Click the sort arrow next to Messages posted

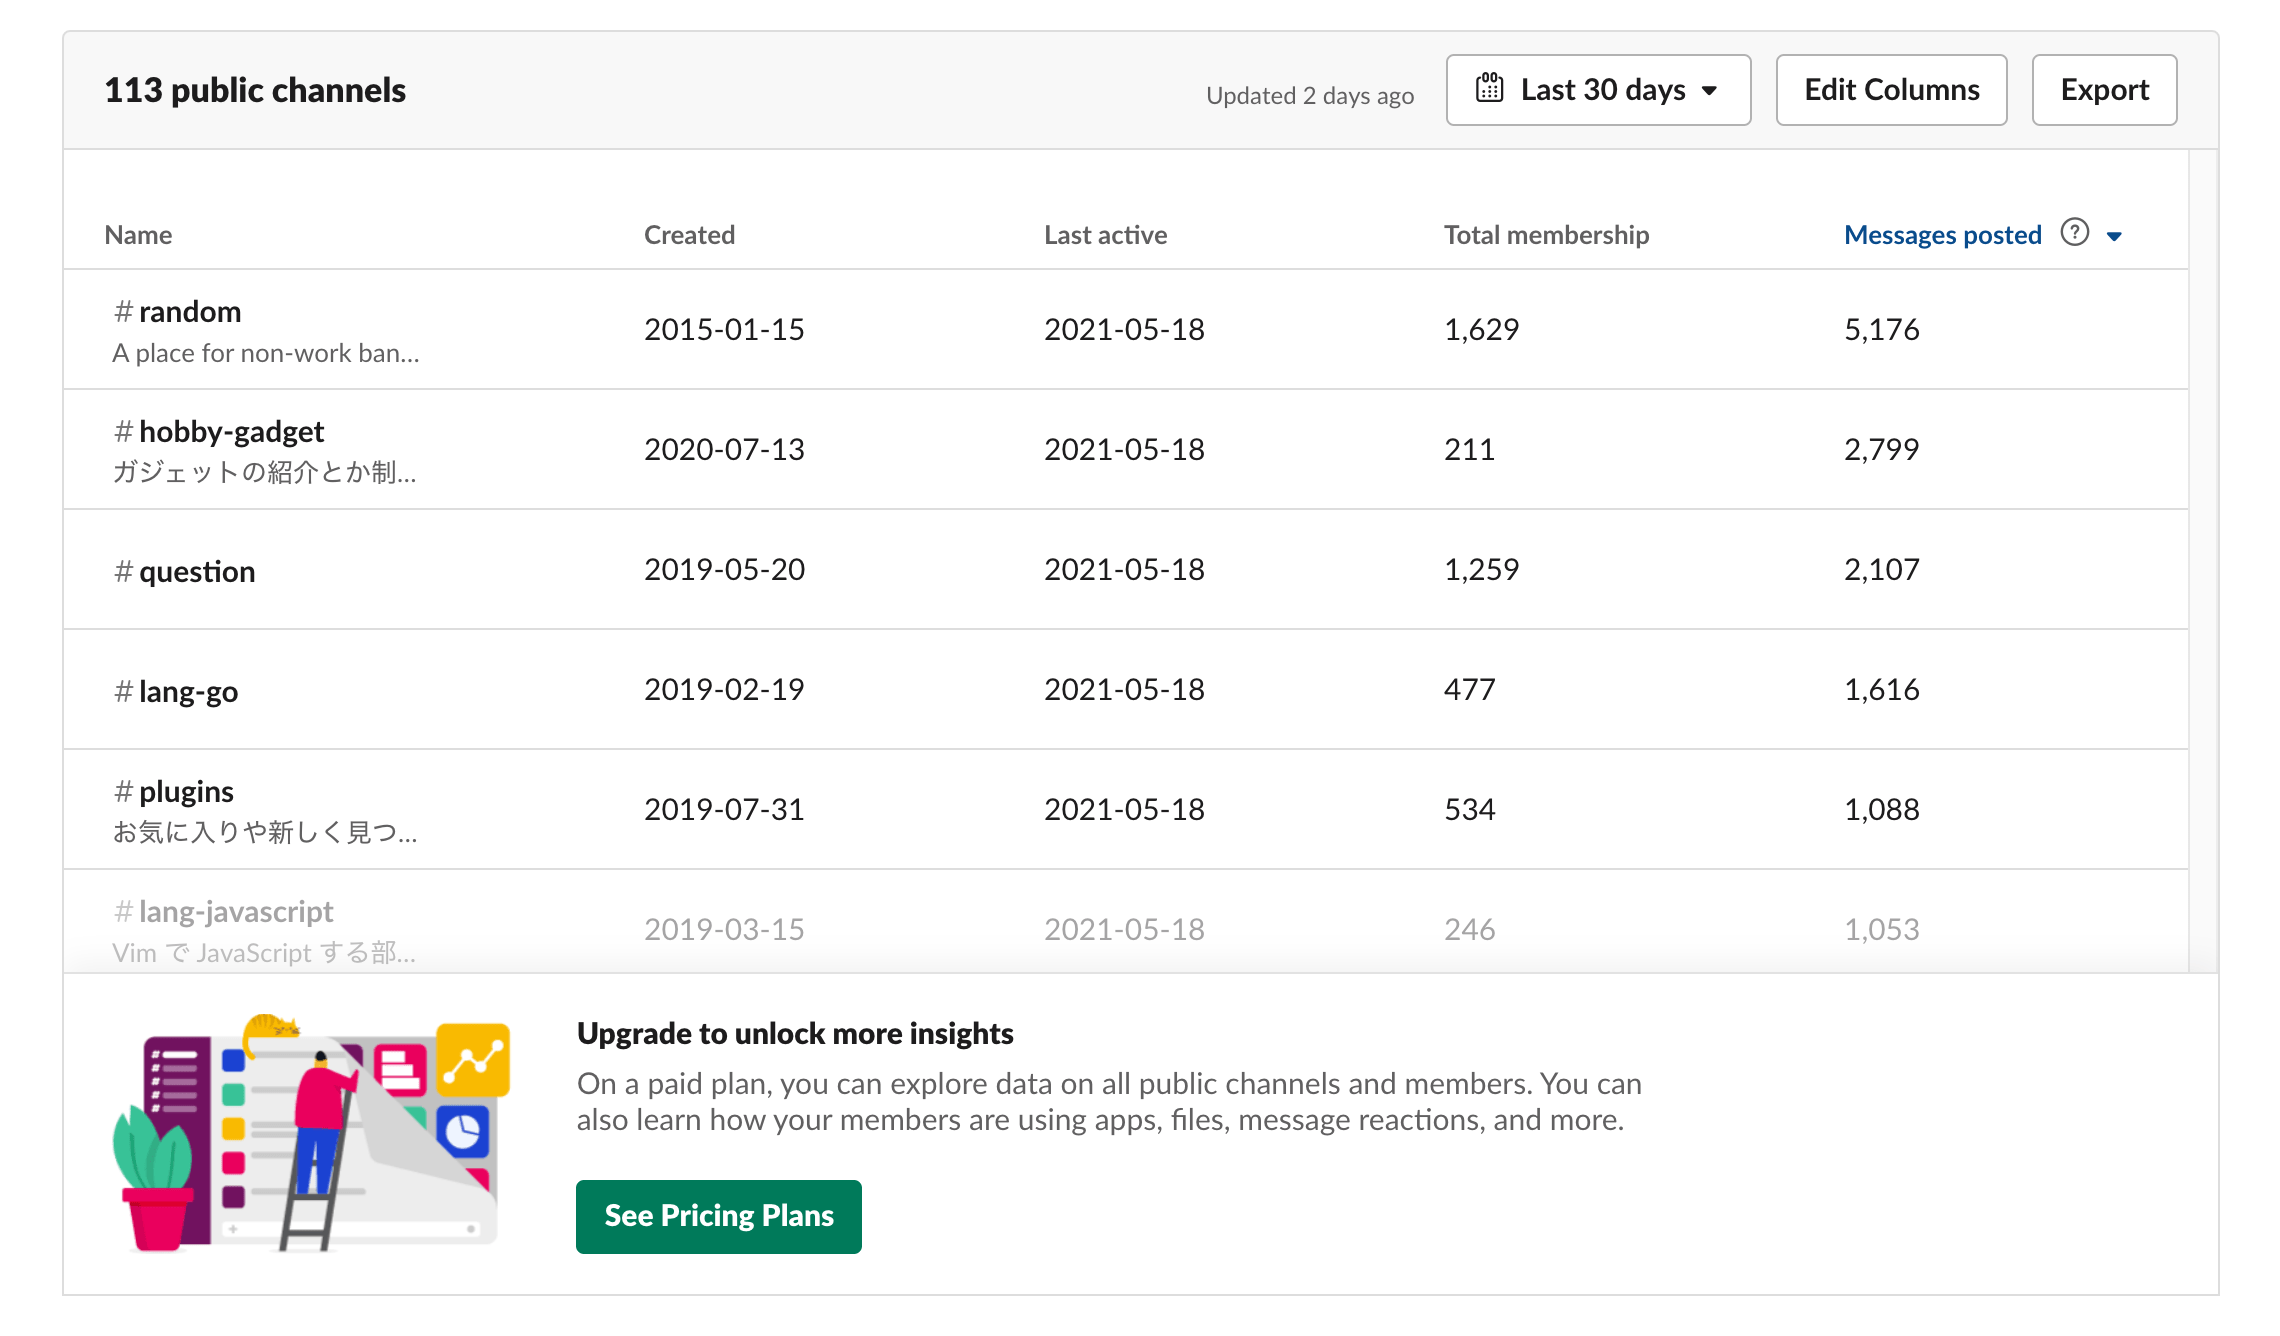(2114, 236)
